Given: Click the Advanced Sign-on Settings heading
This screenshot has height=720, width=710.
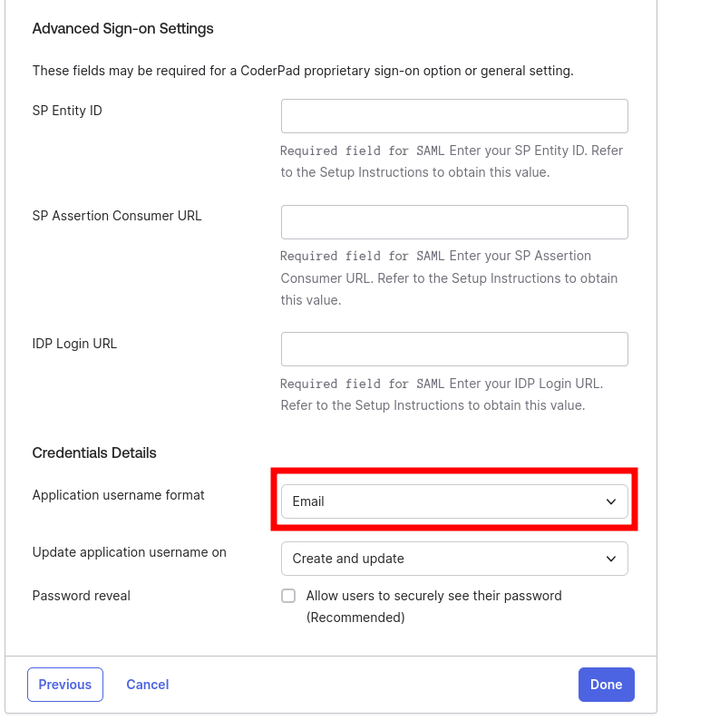Looking at the screenshot, I should click(x=123, y=29).
